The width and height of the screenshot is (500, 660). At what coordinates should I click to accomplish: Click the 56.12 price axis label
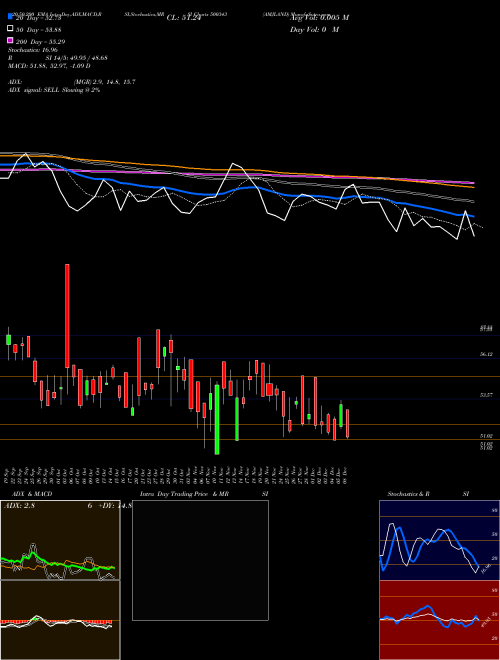pyautogui.click(x=486, y=354)
